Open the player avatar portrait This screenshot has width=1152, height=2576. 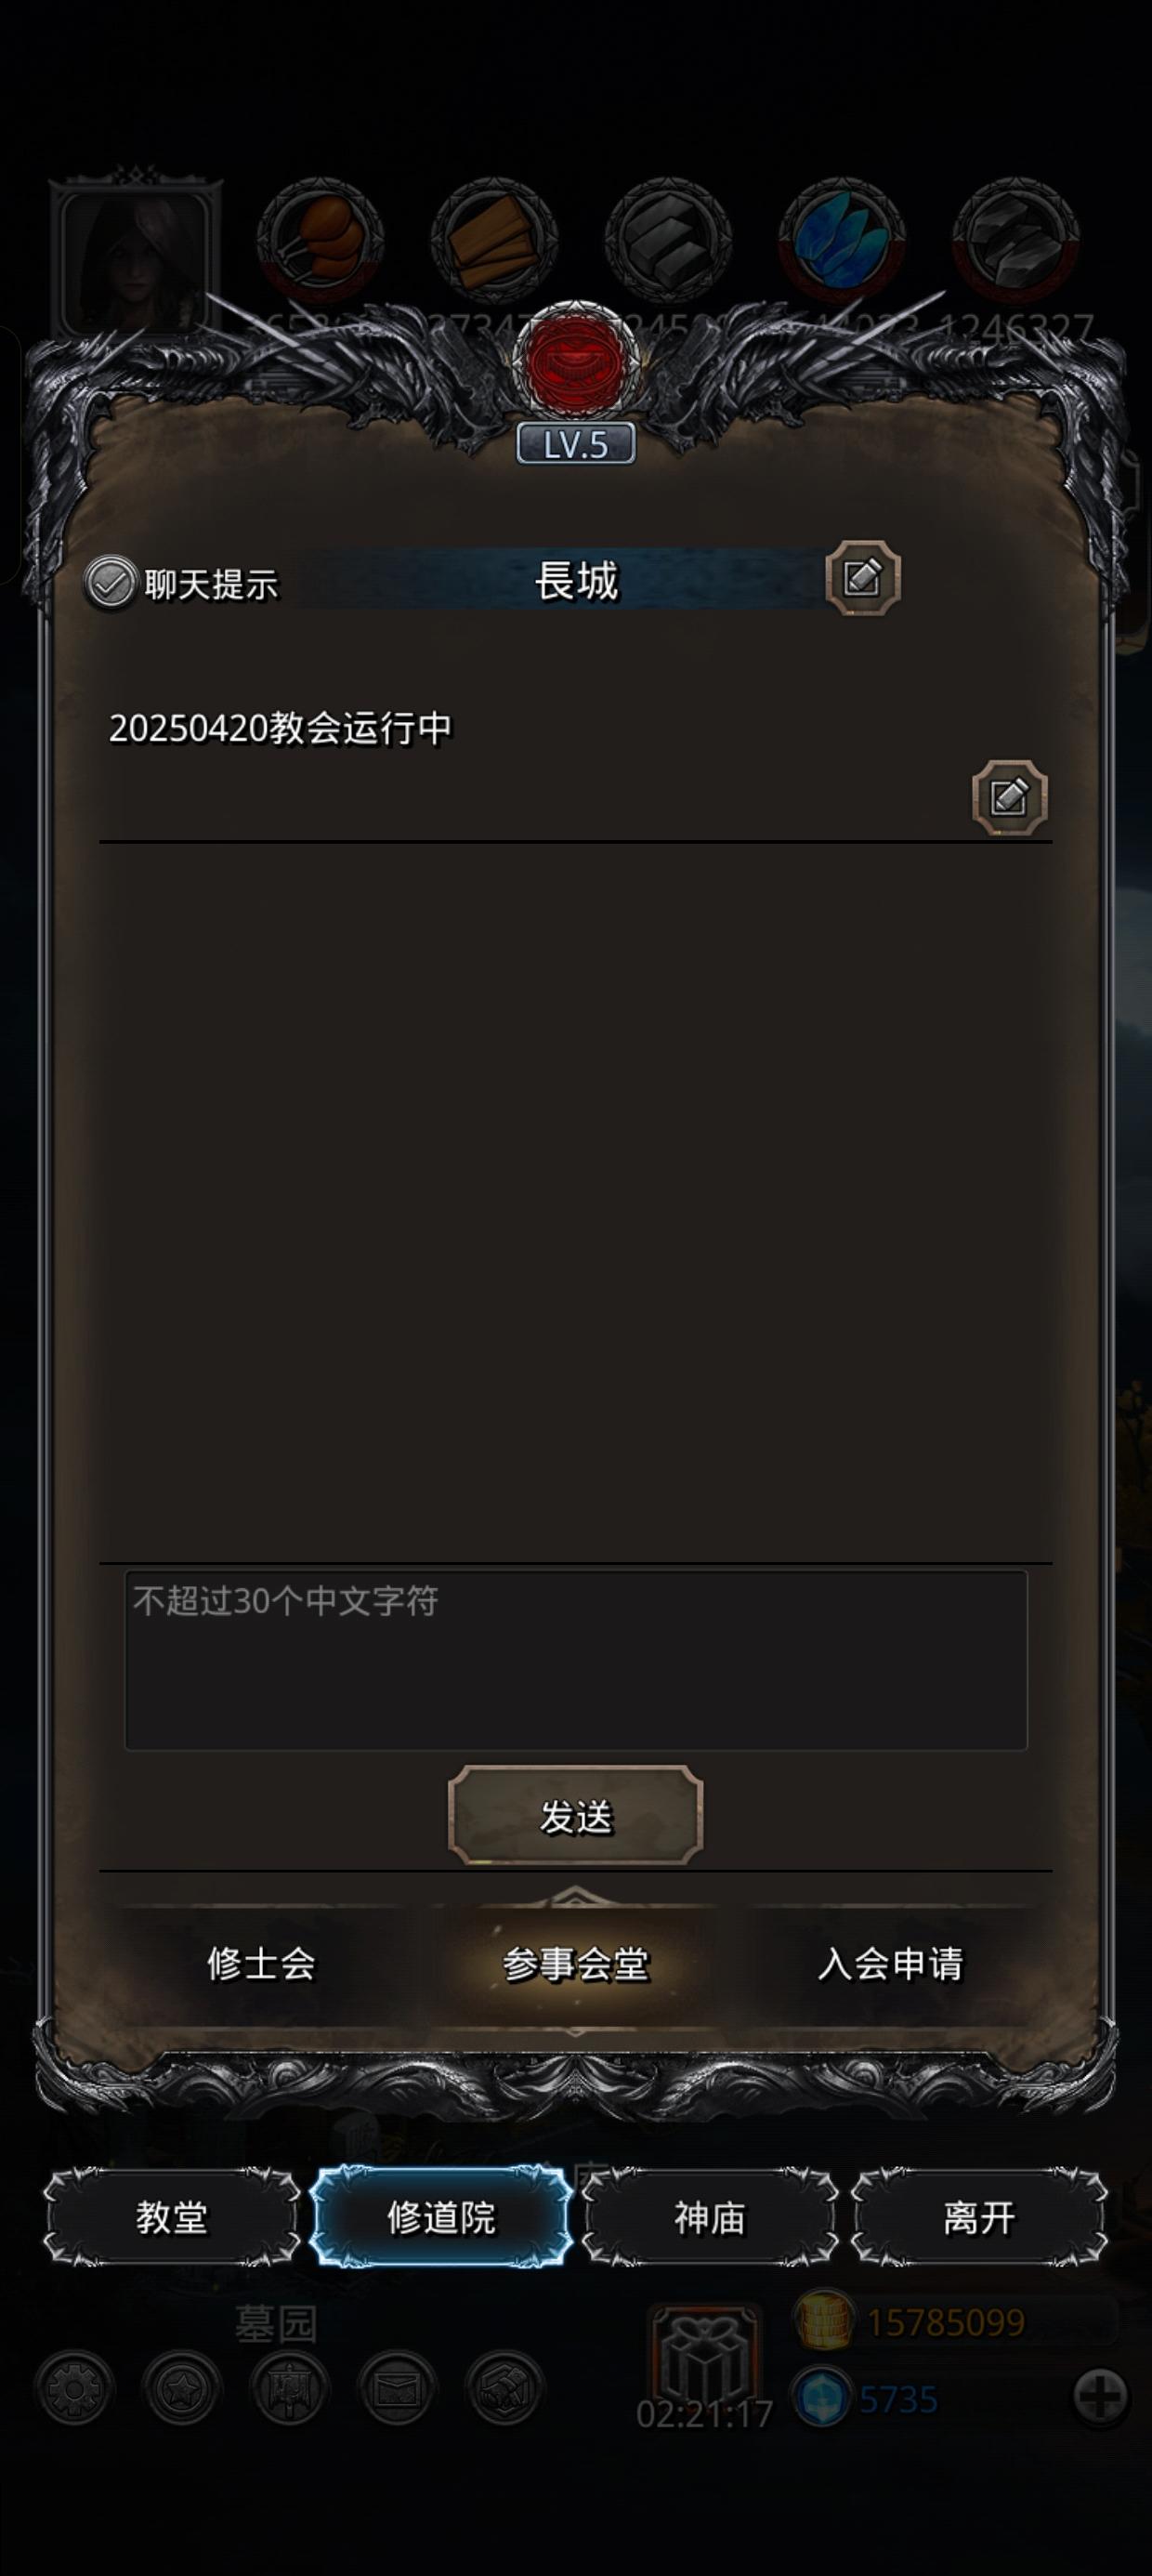coord(135,257)
